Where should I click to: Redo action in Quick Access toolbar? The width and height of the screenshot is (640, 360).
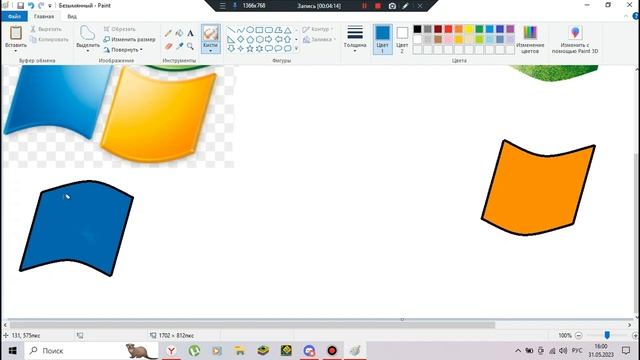(x=41, y=6)
